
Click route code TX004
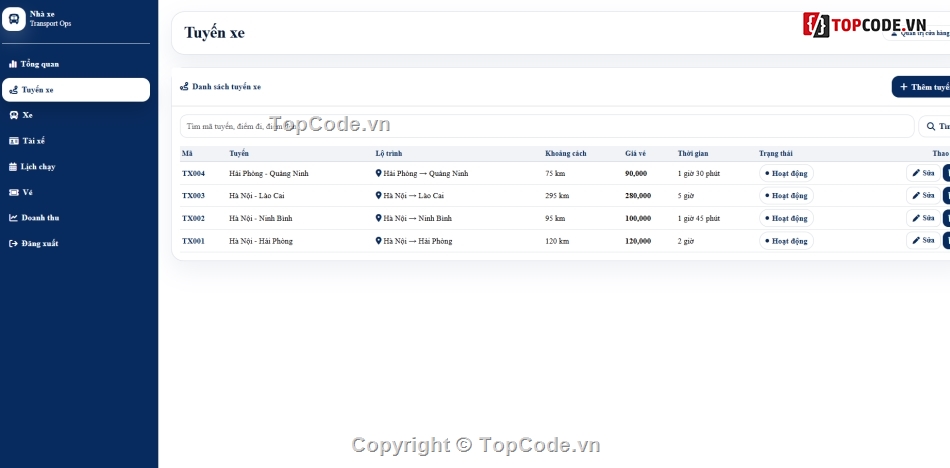193,173
